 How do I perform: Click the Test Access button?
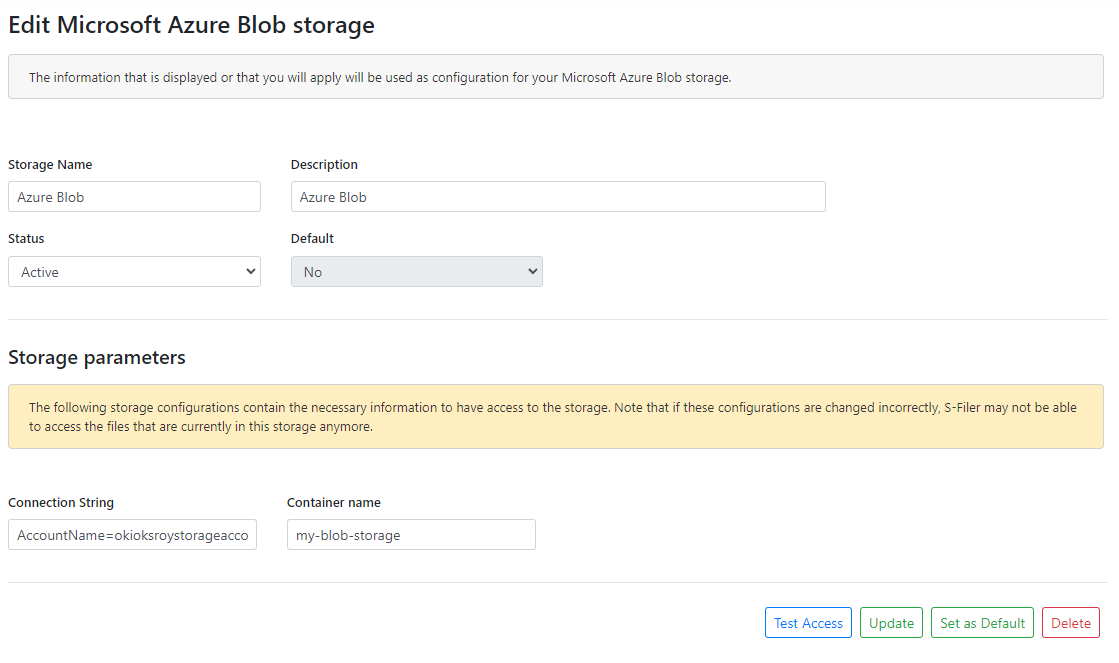(x=808, y=623)
